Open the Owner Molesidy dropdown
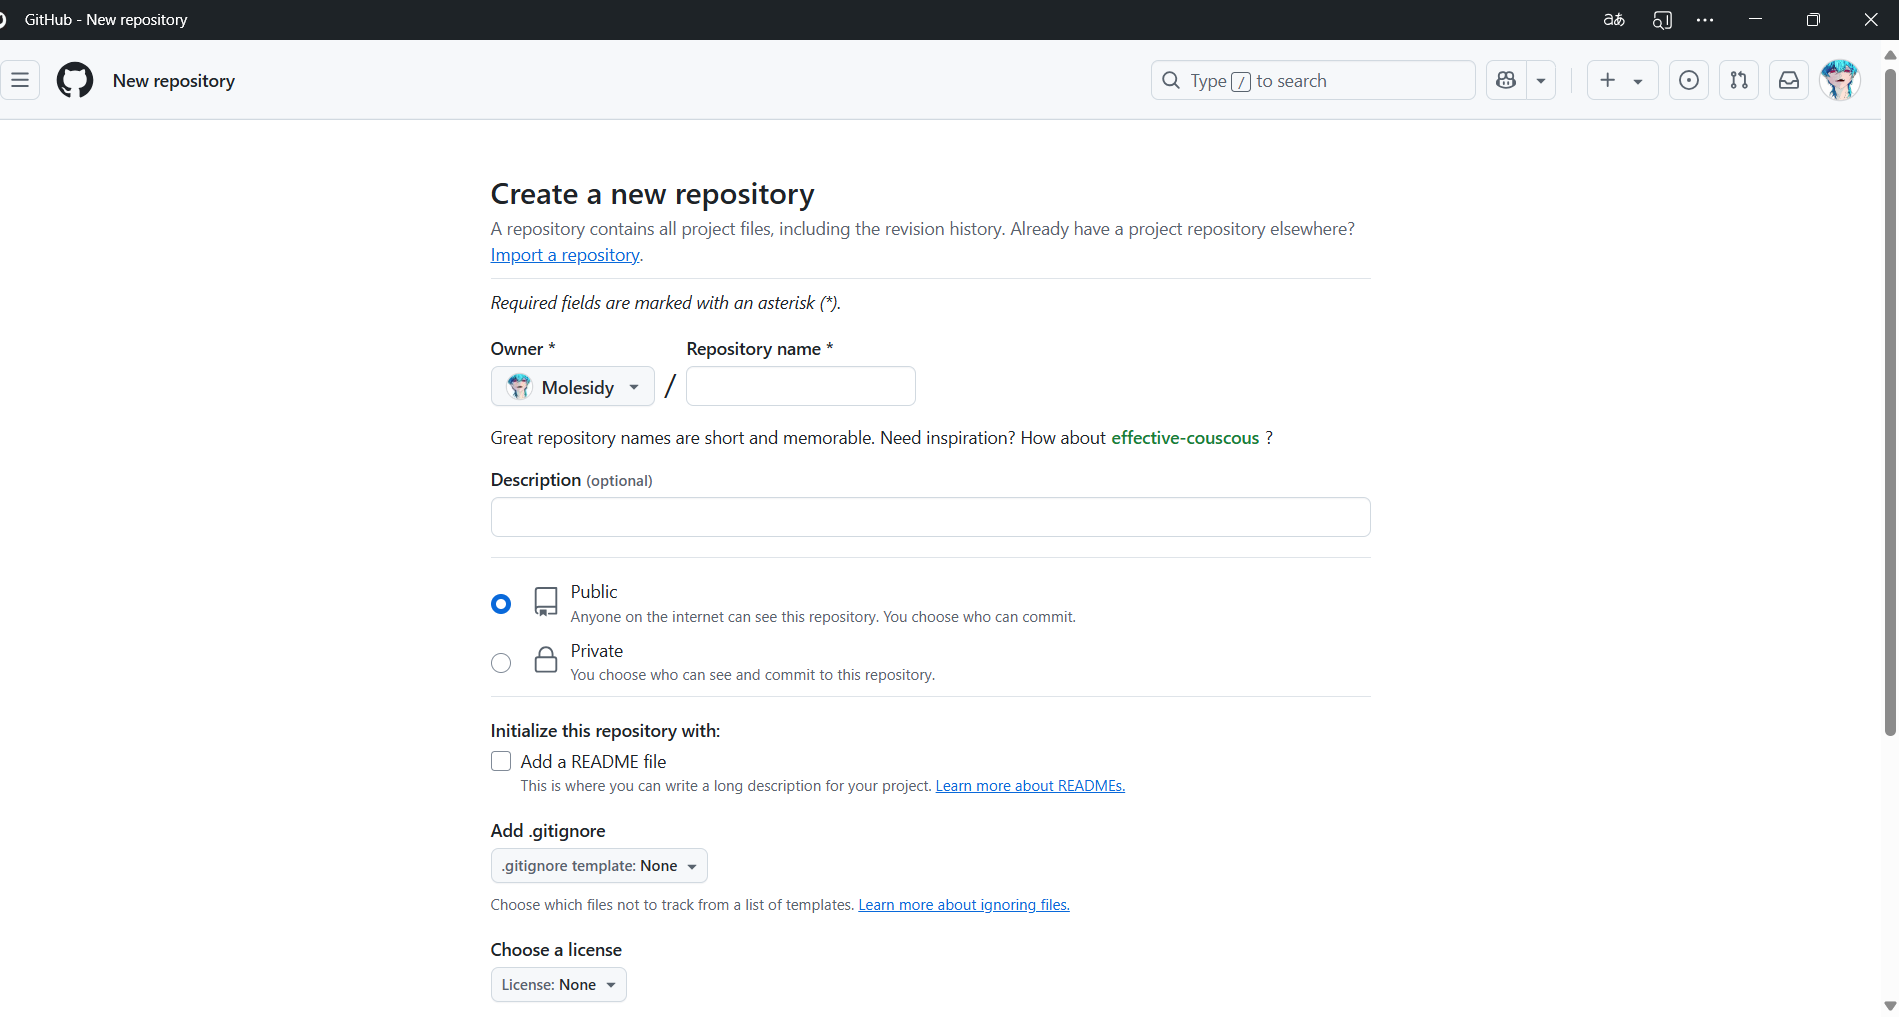 (x=572, y=386)
